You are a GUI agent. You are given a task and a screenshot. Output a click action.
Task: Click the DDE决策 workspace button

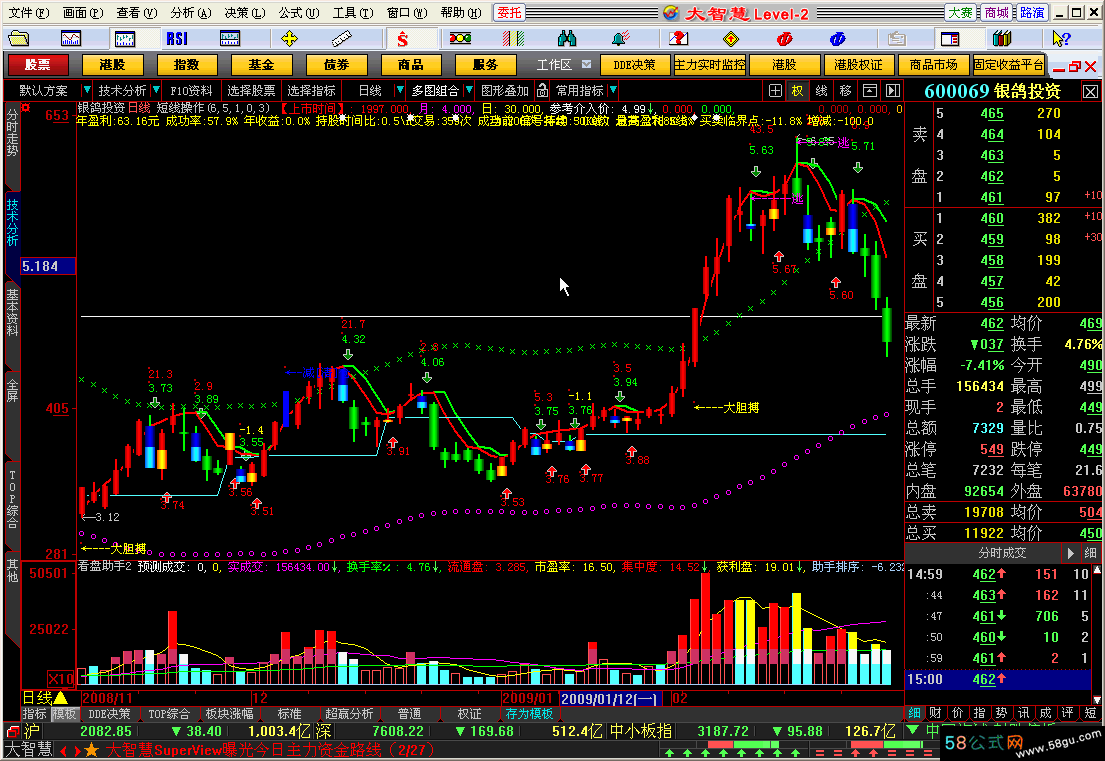coord(634,65)
